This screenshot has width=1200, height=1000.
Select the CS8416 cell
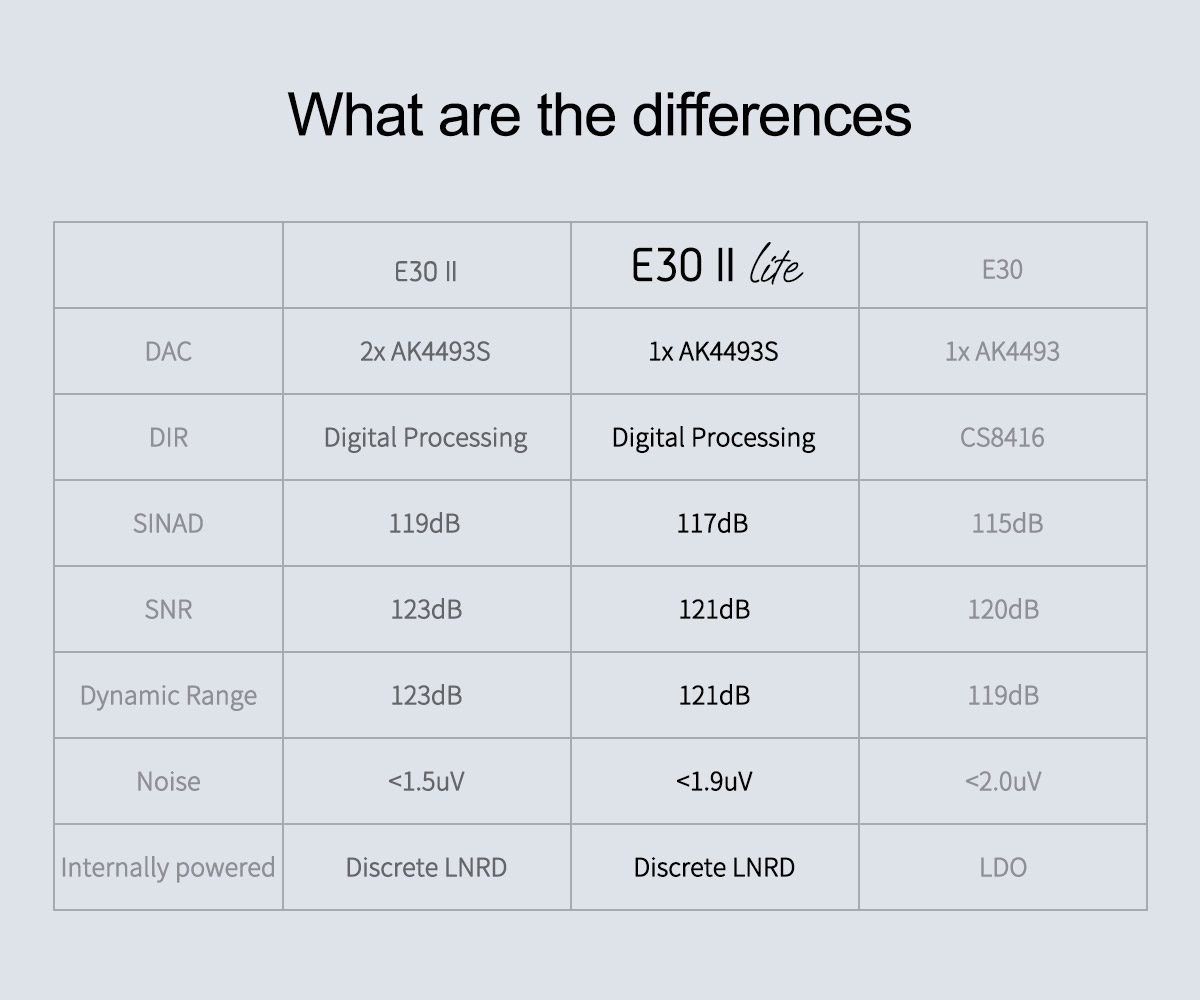[1002, 438]
